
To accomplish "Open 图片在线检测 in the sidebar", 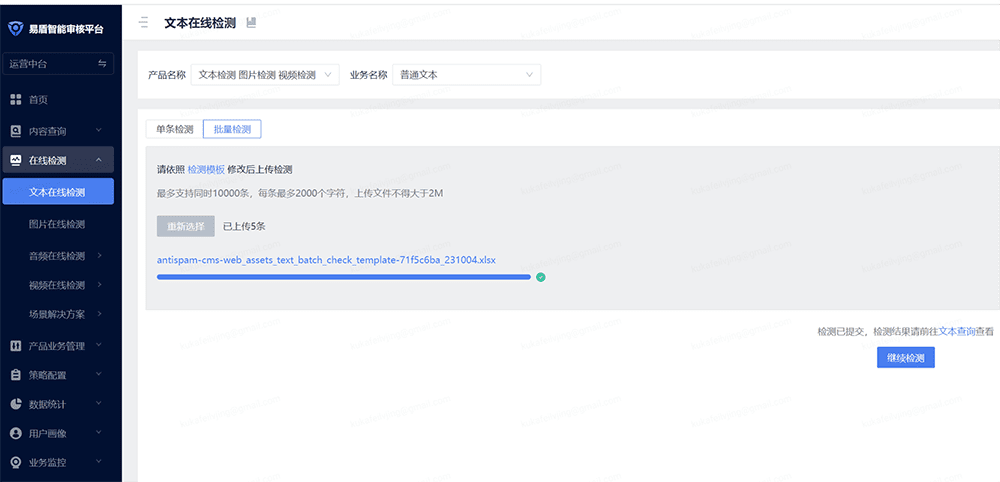I will [x=57, y=224].
